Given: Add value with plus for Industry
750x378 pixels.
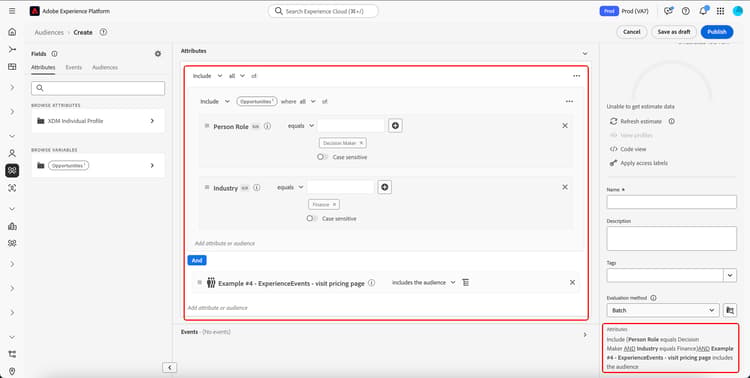Looking at the screenshot, I should [385, 187].
